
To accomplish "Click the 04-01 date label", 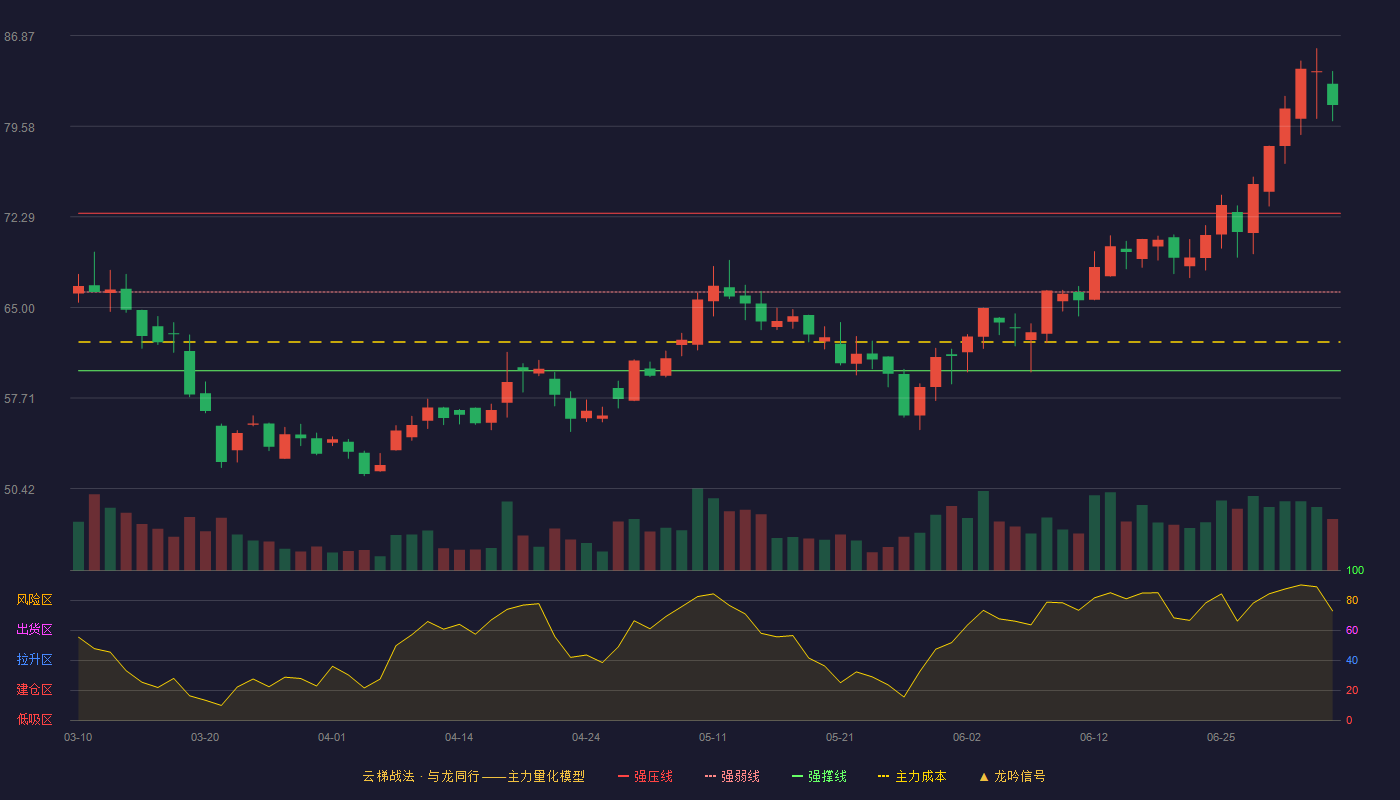I will point(332,737).
